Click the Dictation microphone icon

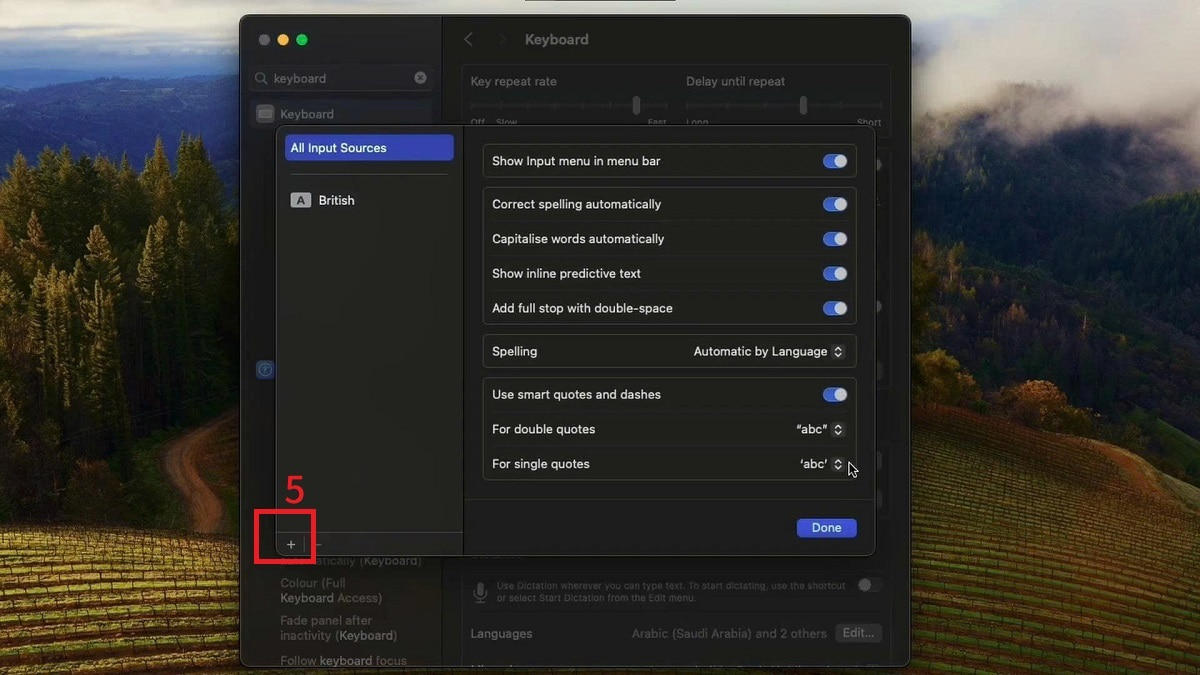[x=480, y=591]
